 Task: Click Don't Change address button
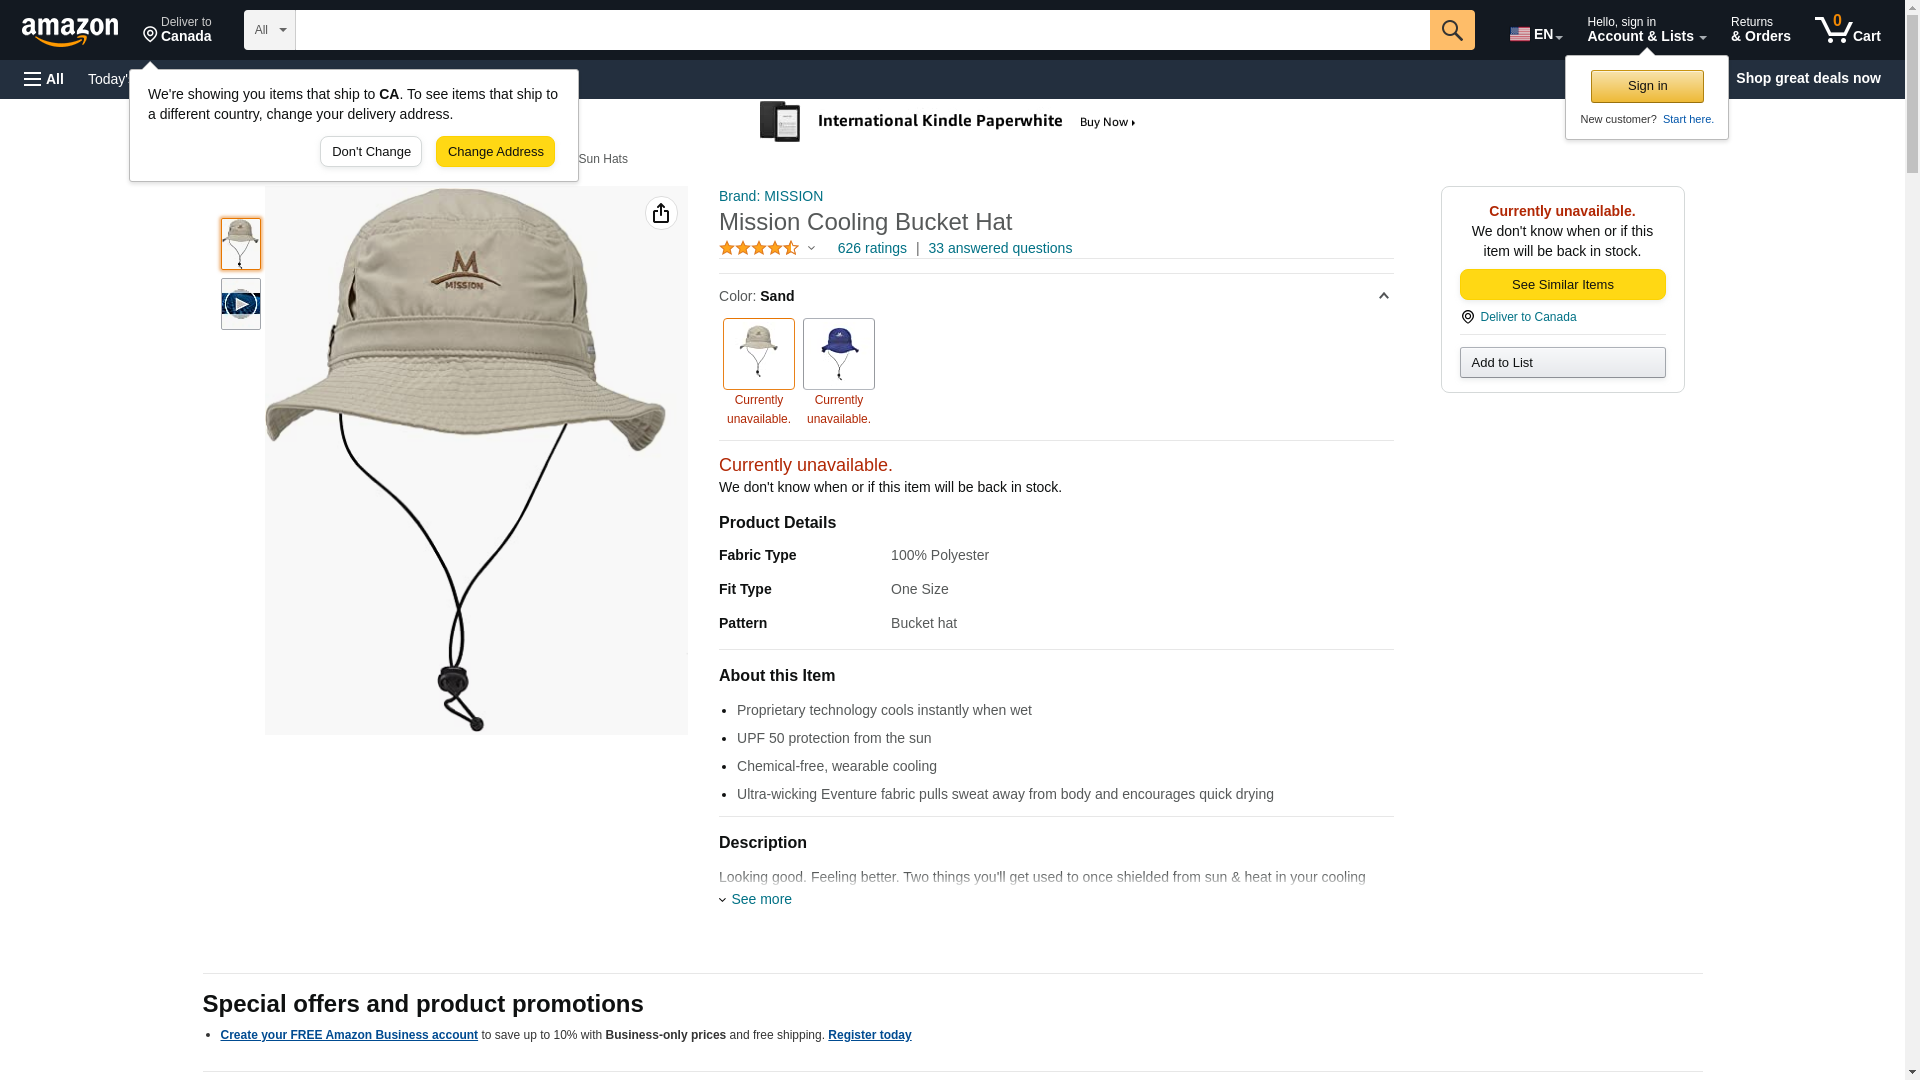click(x=370, y=152)
